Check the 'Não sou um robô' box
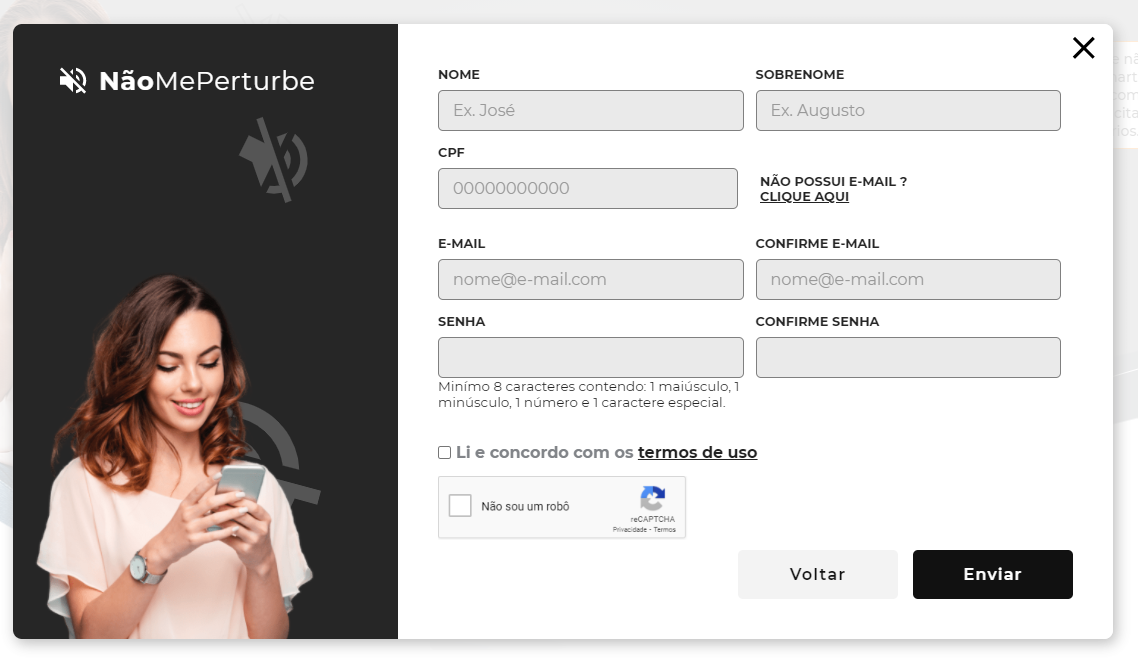This screenshot has height=664, width=1138. (x=460, y=505)
